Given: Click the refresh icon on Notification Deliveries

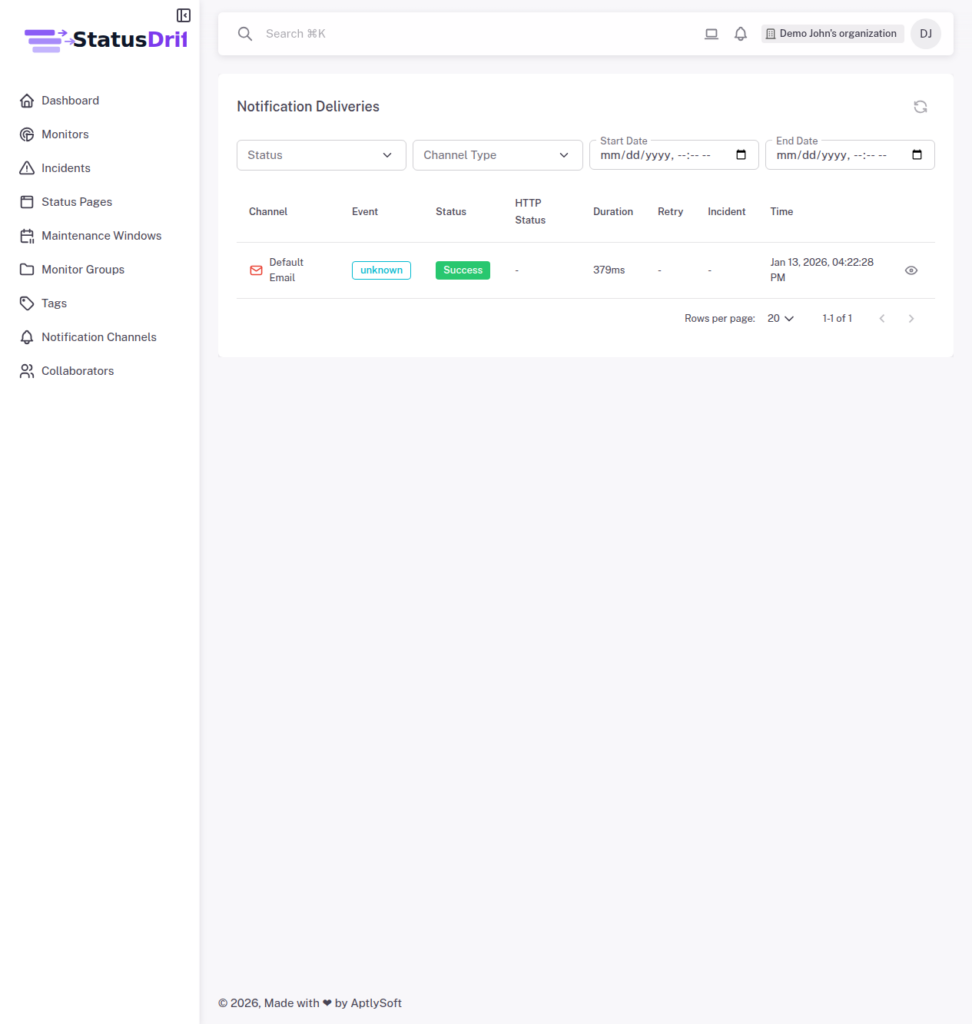Looking at the screenshot, I should coord(920,106).
